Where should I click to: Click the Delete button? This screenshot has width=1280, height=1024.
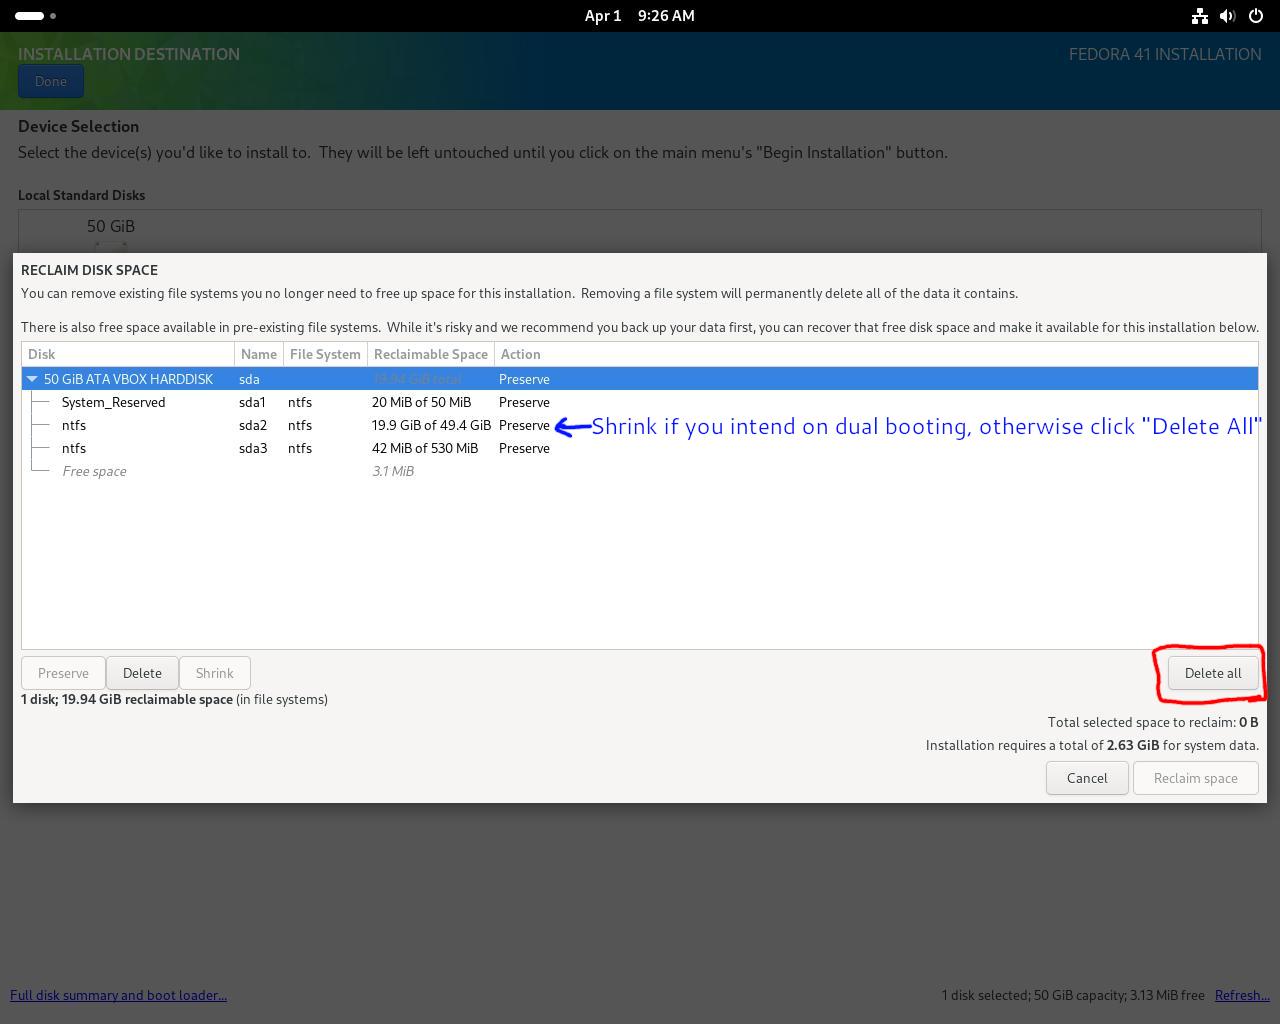[142, 673]
